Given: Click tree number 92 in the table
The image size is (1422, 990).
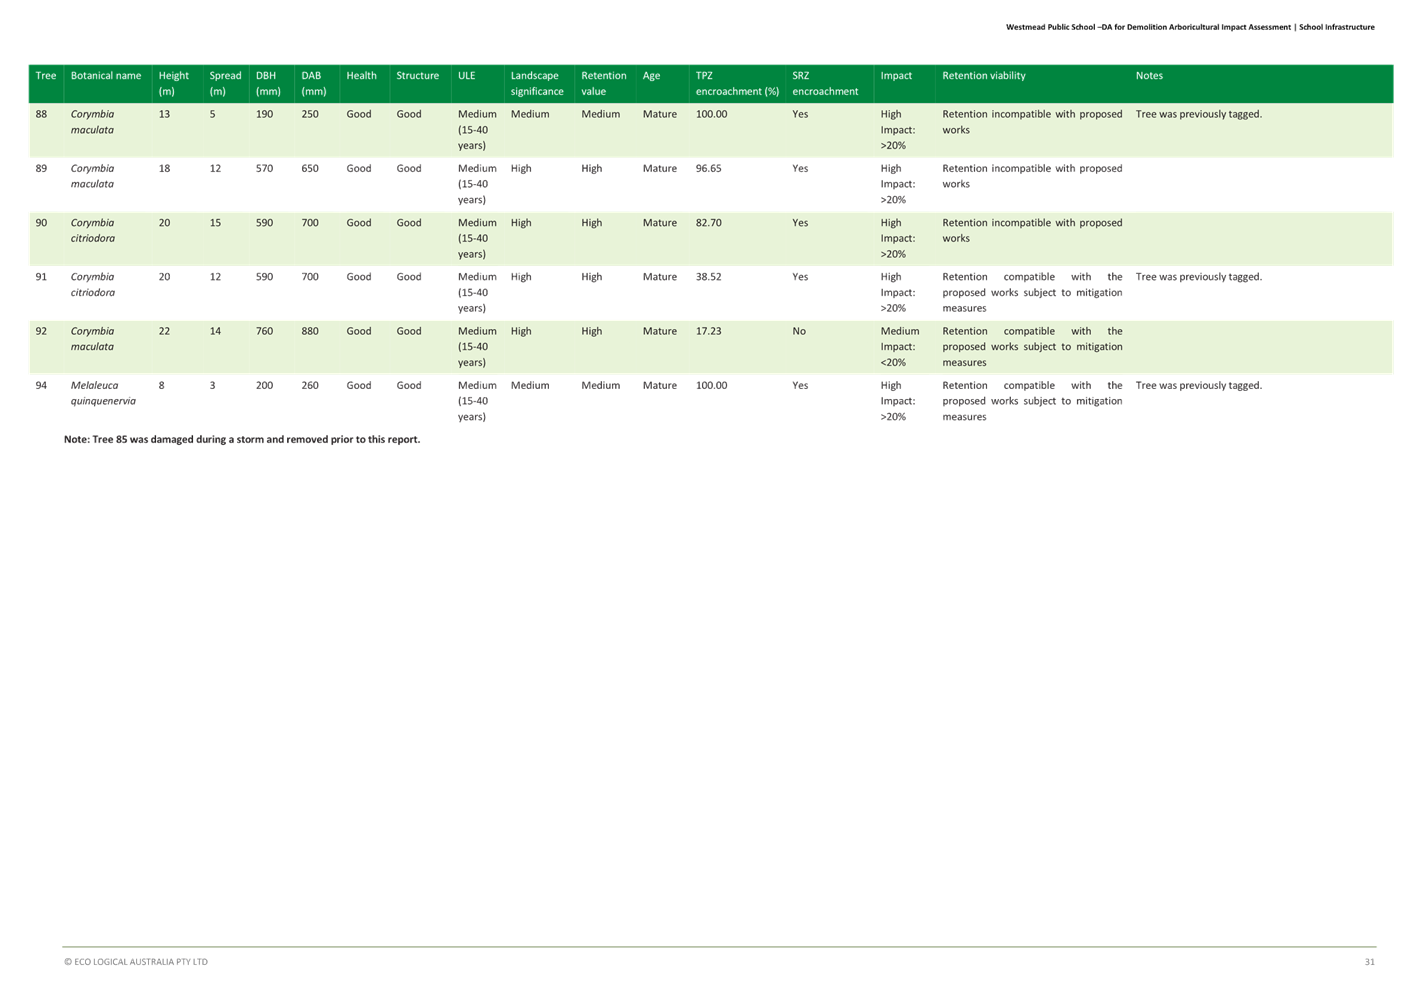Looking at the screenshot, I should [x=41, y=331].
